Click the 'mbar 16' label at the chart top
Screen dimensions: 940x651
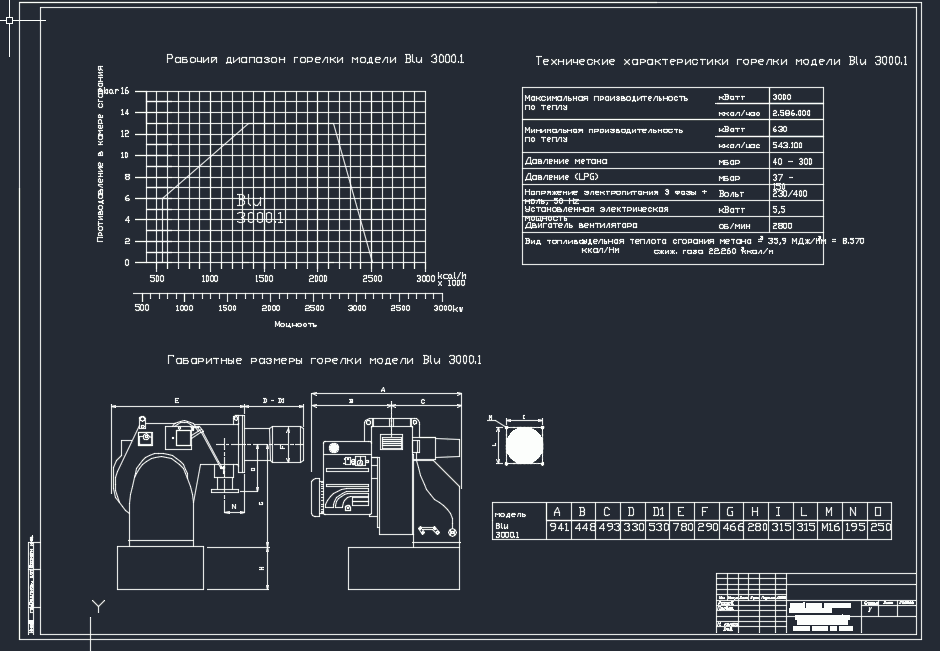point(115,91)
